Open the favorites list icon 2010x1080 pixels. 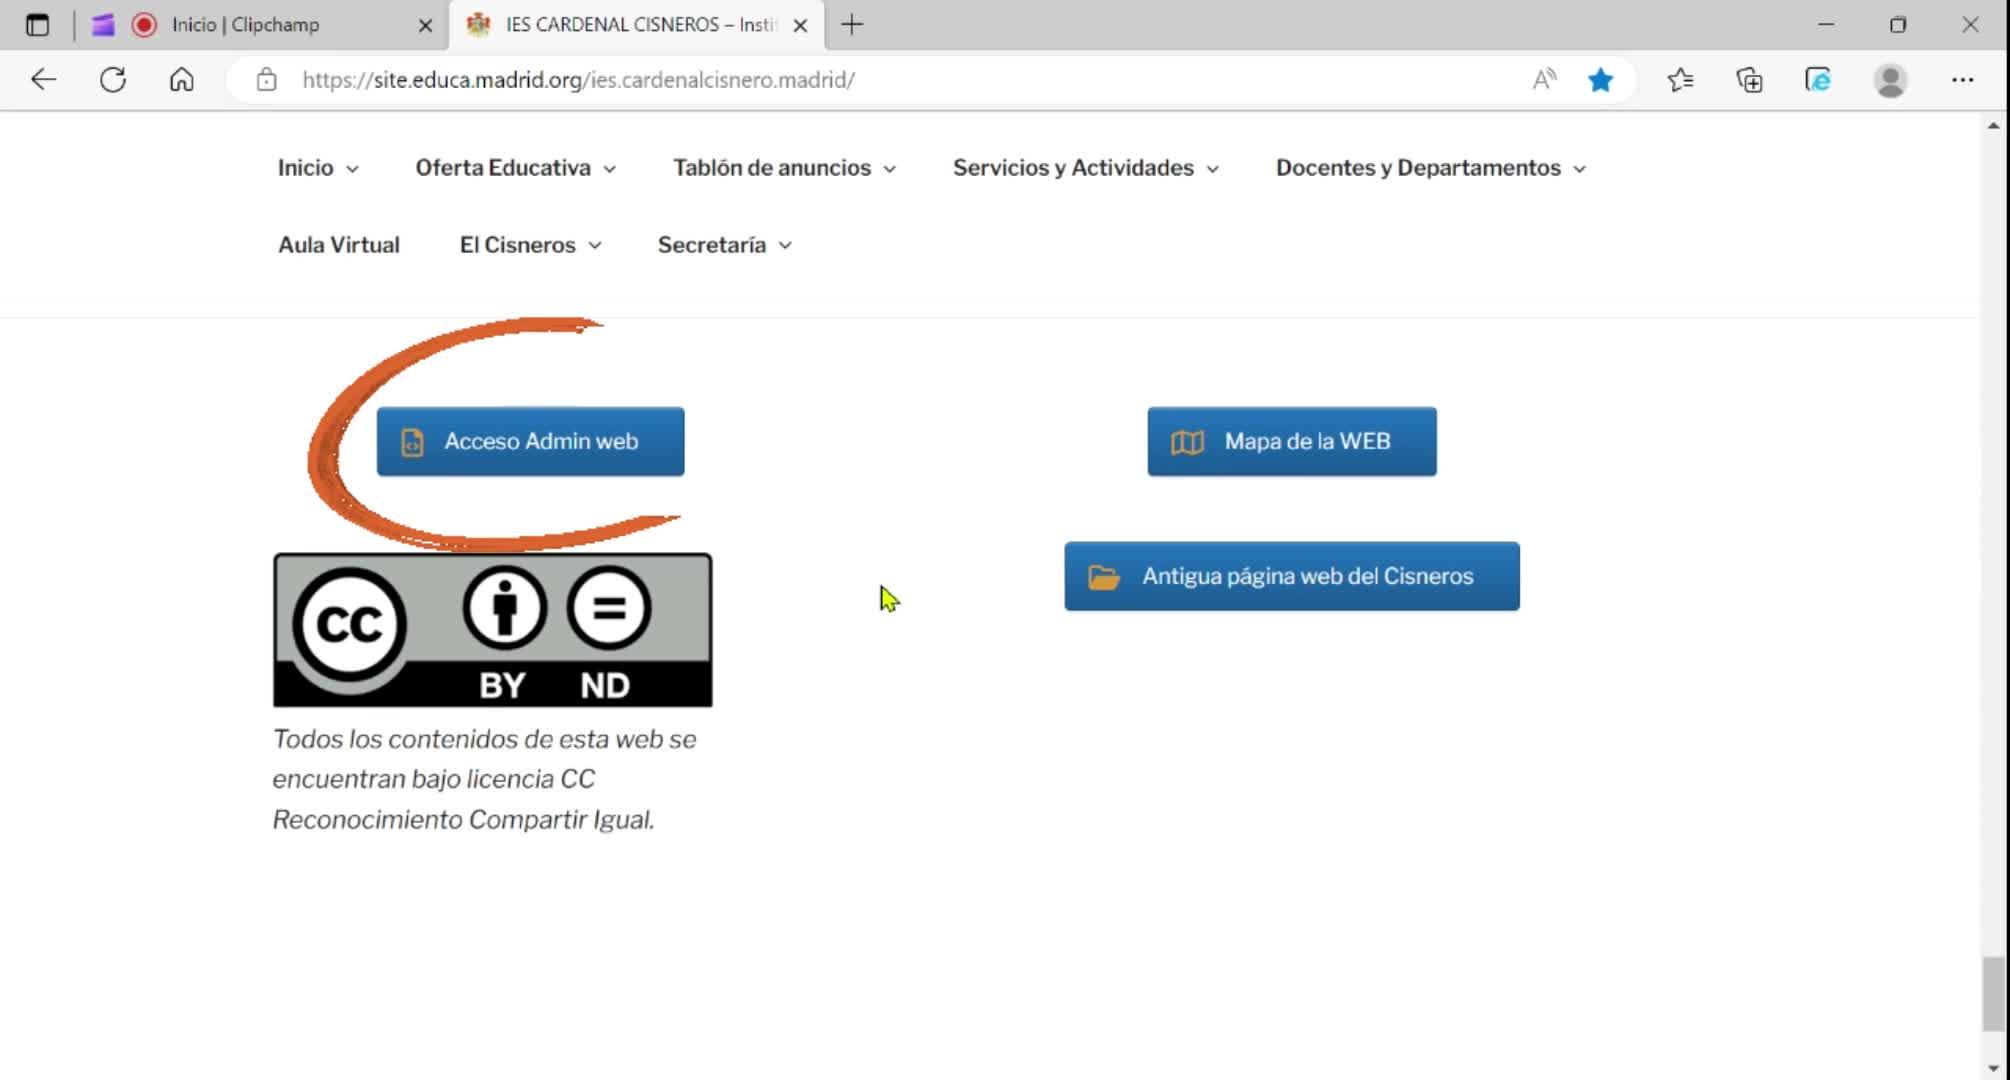1680,80
